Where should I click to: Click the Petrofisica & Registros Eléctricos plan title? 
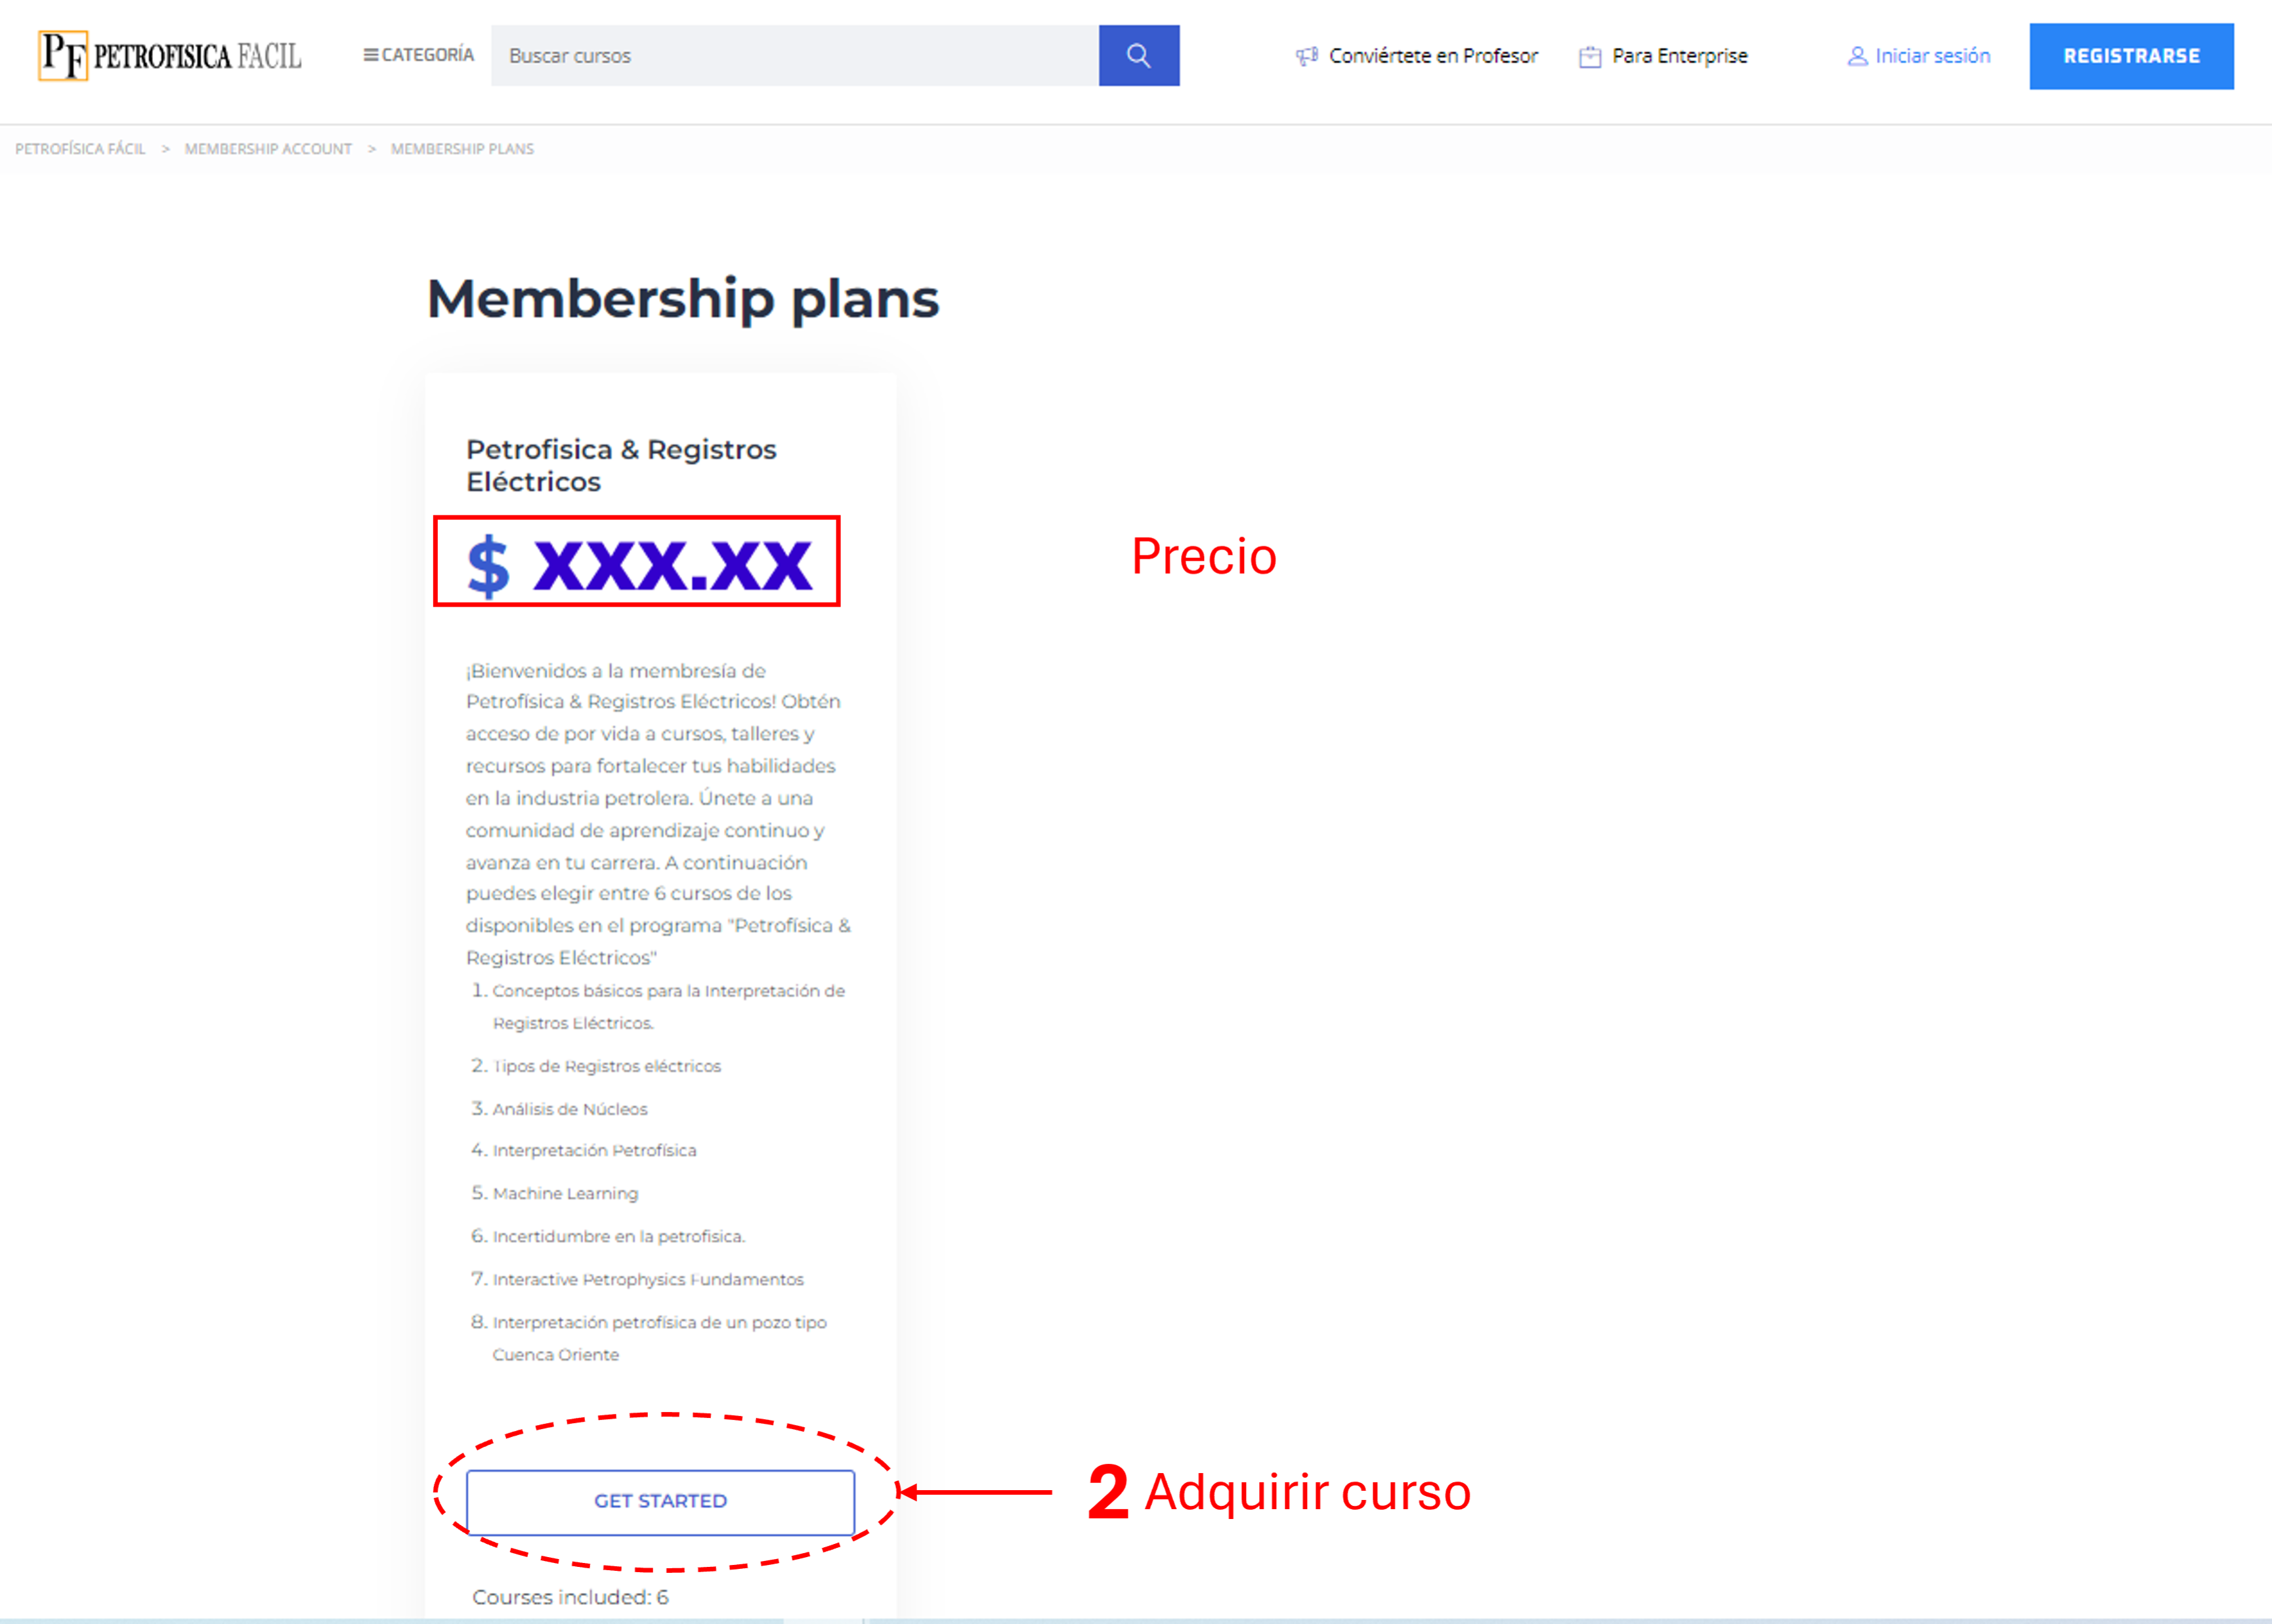point(621,465)
